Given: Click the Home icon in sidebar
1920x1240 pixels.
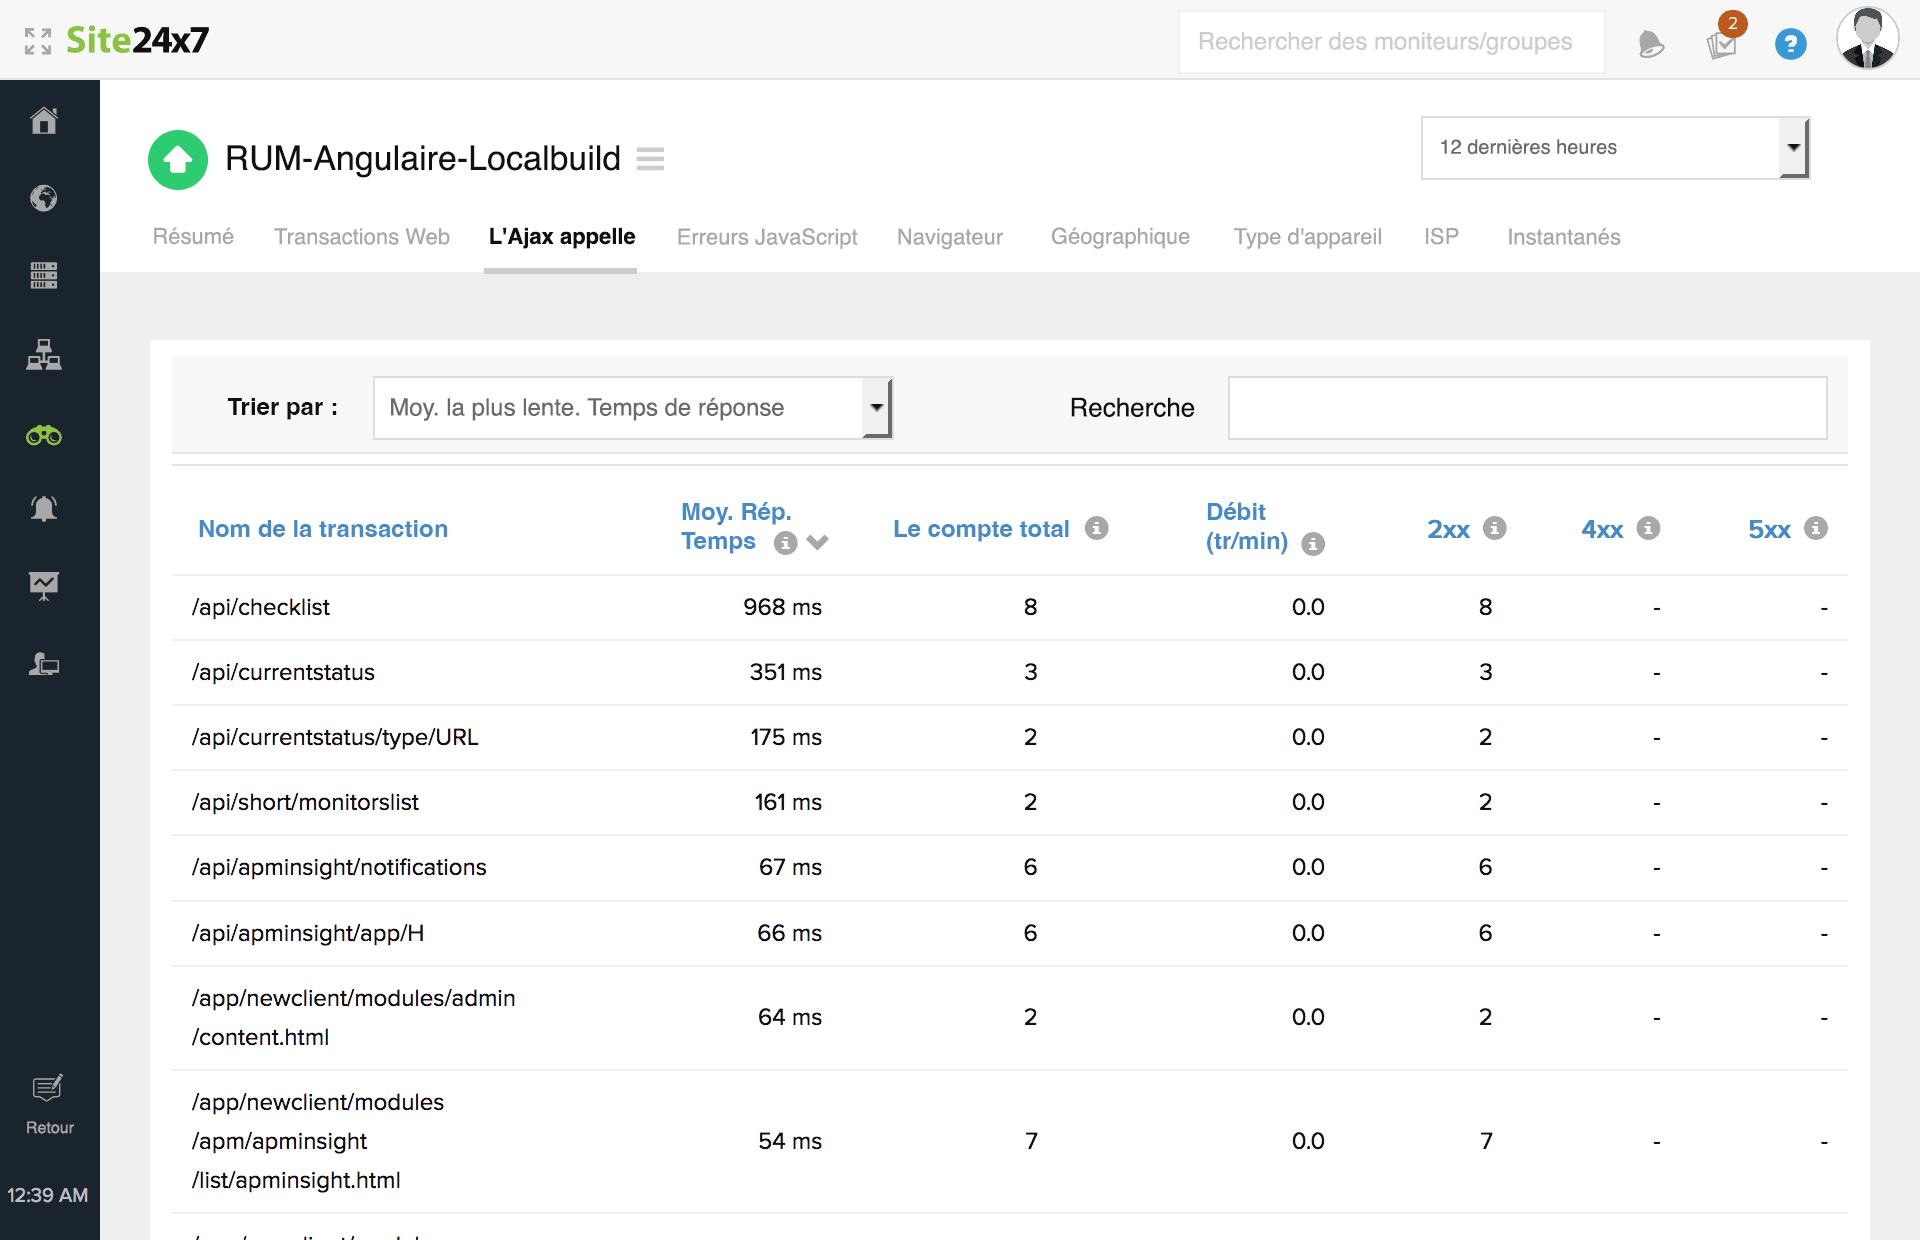Looking at the screenshot, I should pos(44,121).
